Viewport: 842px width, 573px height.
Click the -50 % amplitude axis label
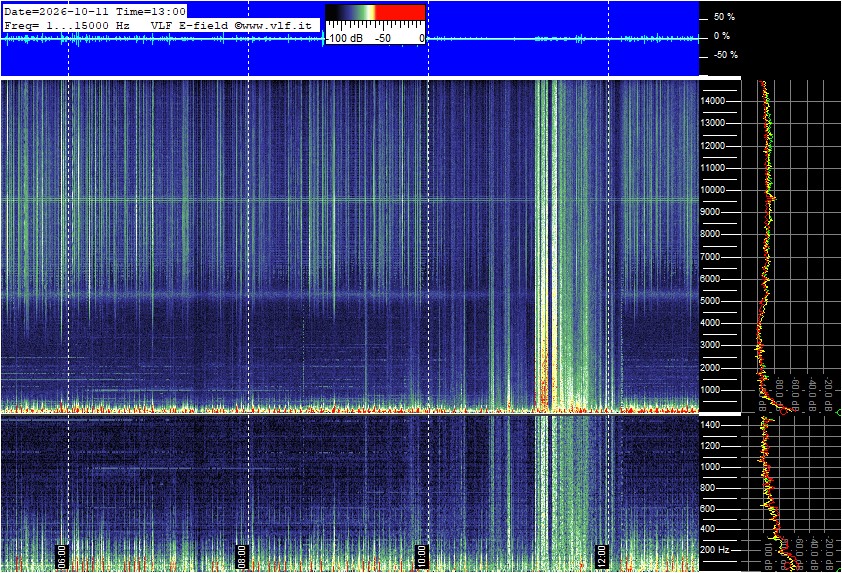click(x=725, y=55)
